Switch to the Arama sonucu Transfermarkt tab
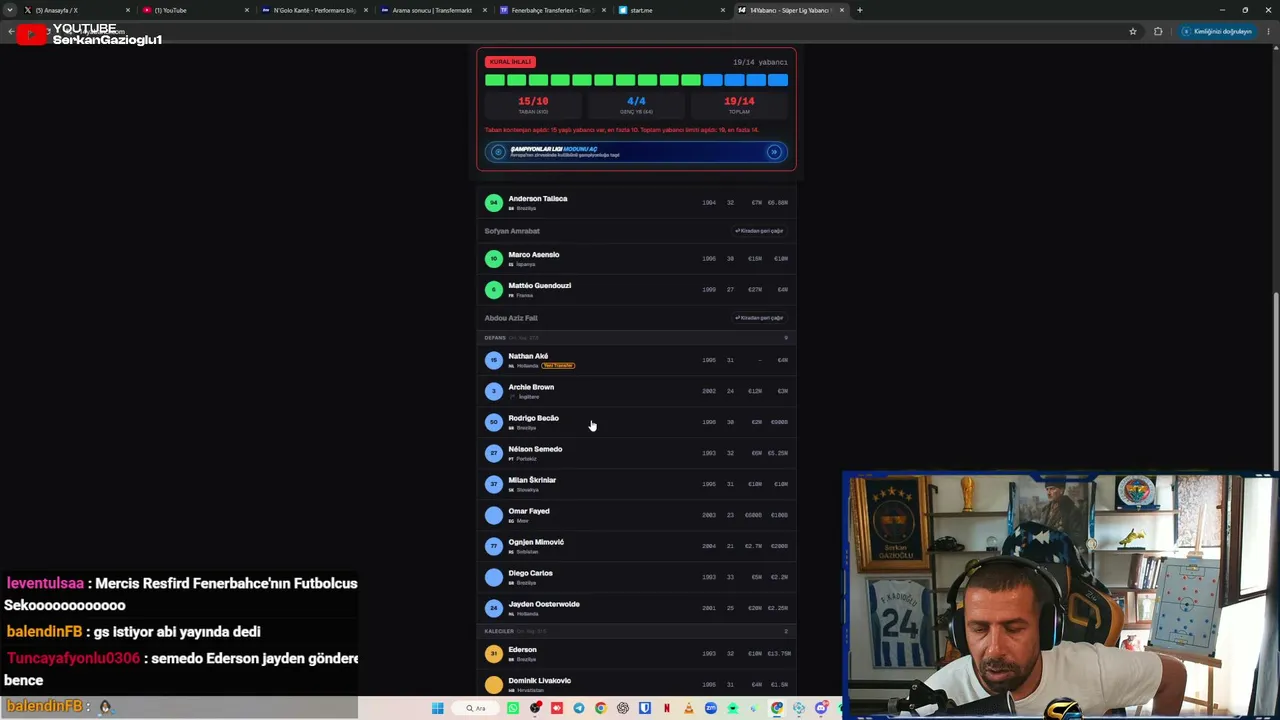The image size is (1280, 720). click(432, 10)
